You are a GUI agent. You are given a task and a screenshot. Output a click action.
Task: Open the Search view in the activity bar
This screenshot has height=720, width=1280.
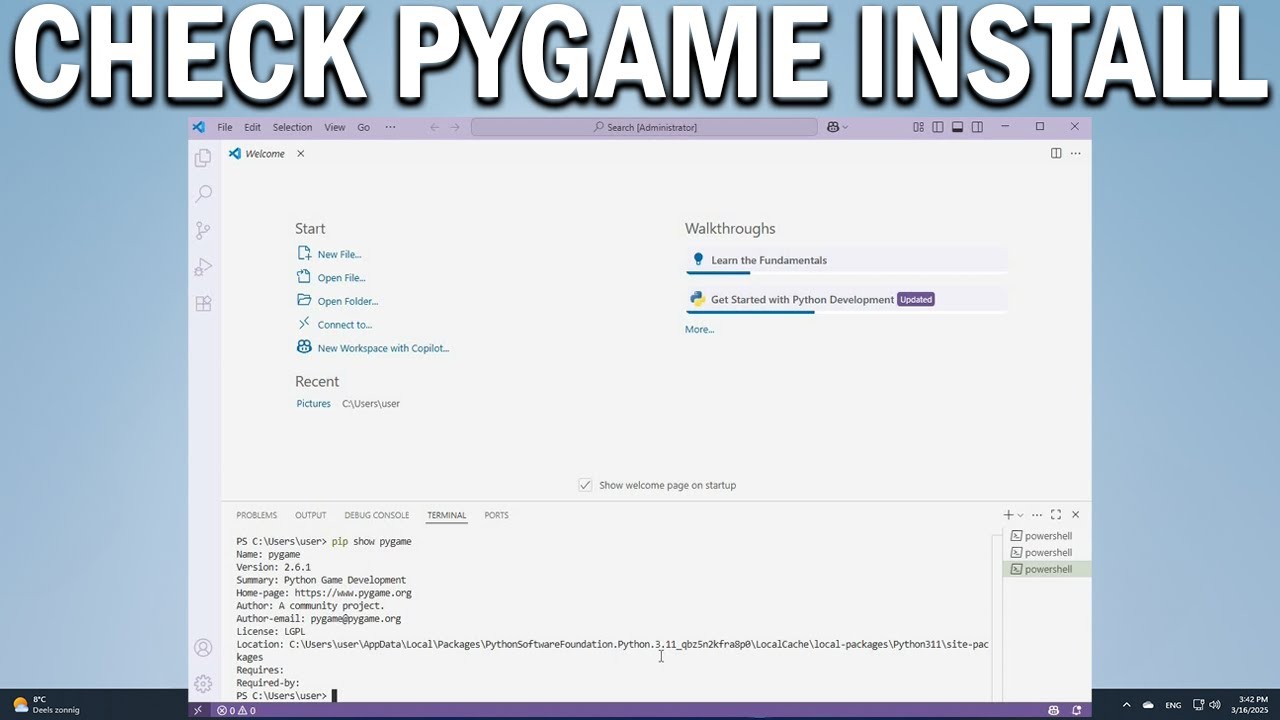pos(203,194)
